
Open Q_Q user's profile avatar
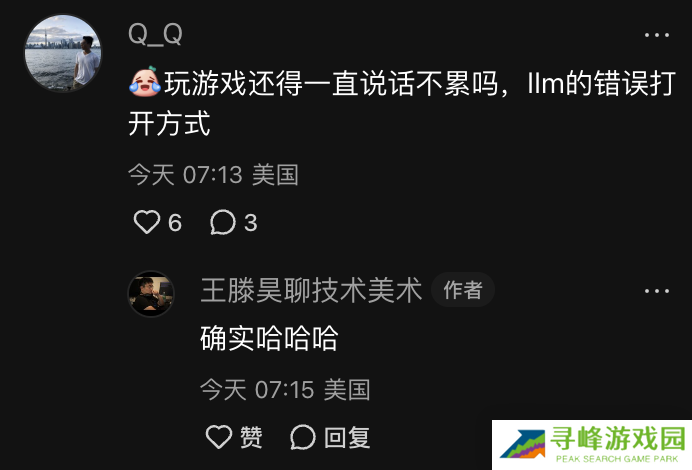pos(63,53)
